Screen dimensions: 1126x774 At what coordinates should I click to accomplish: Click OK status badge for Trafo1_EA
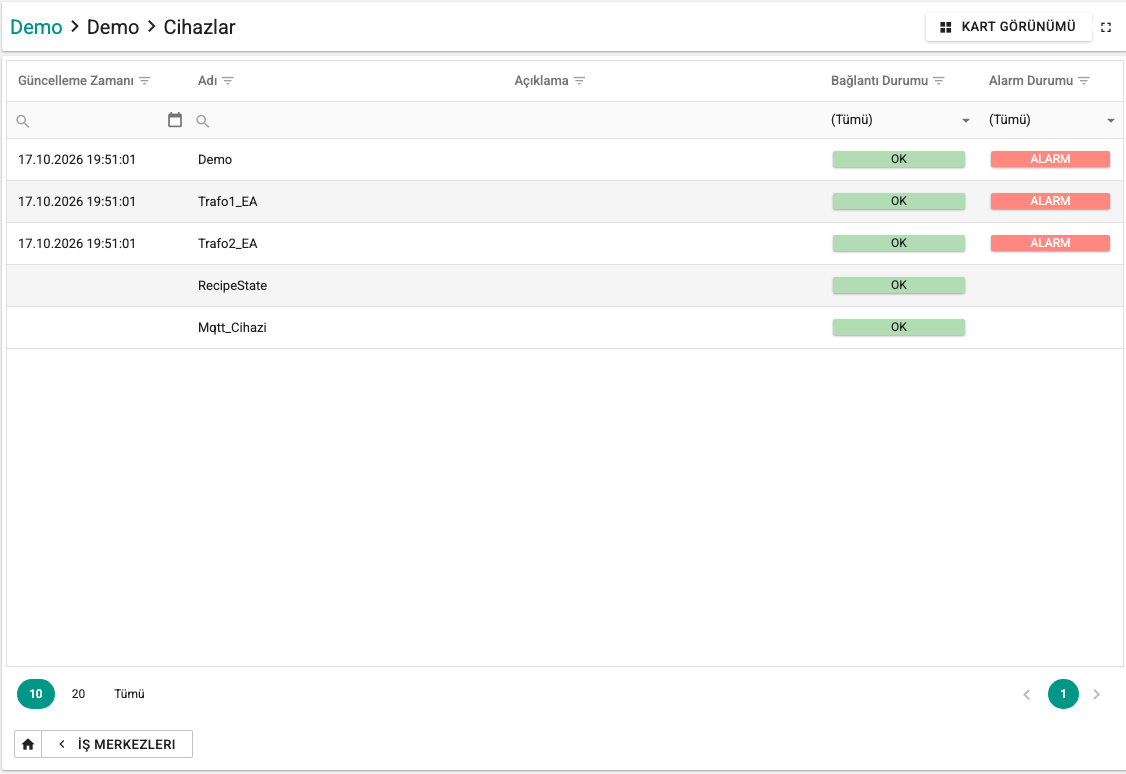(898, 201)
